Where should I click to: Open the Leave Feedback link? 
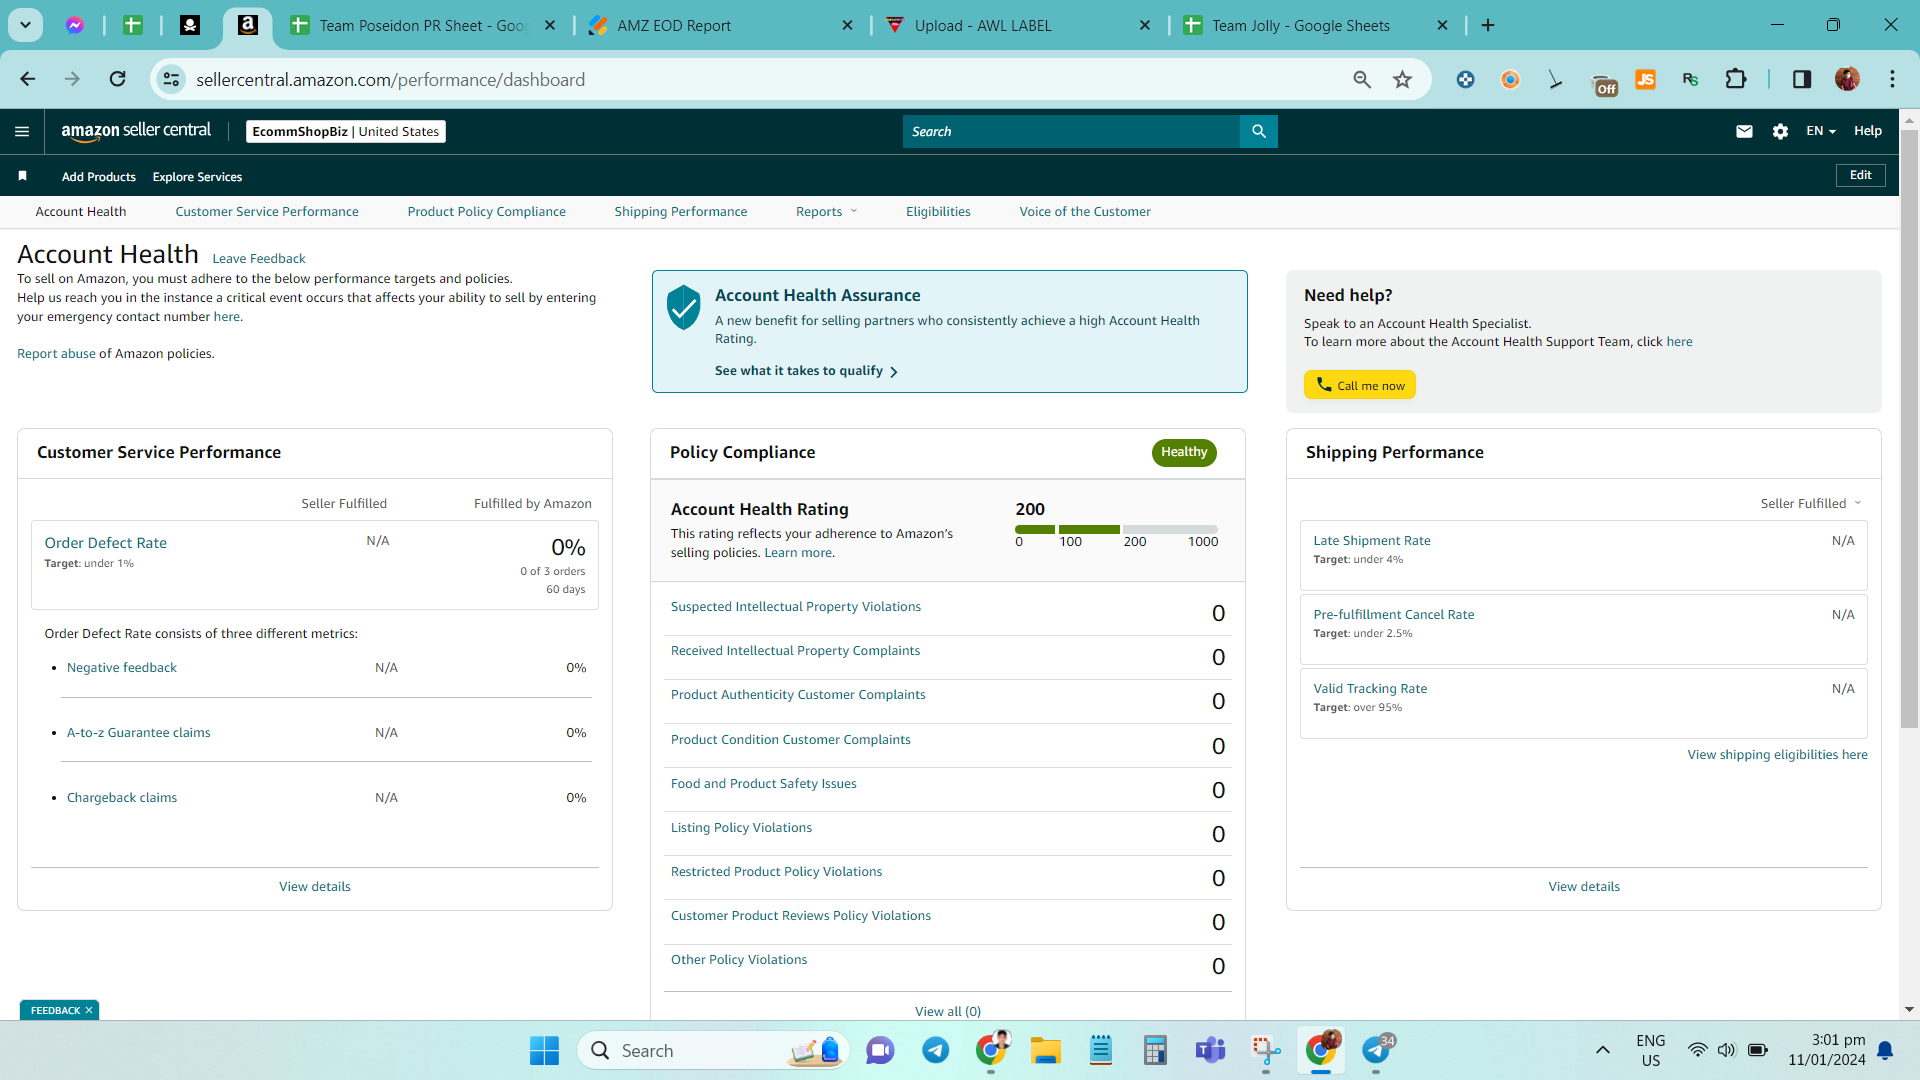[x=259, y=258]
